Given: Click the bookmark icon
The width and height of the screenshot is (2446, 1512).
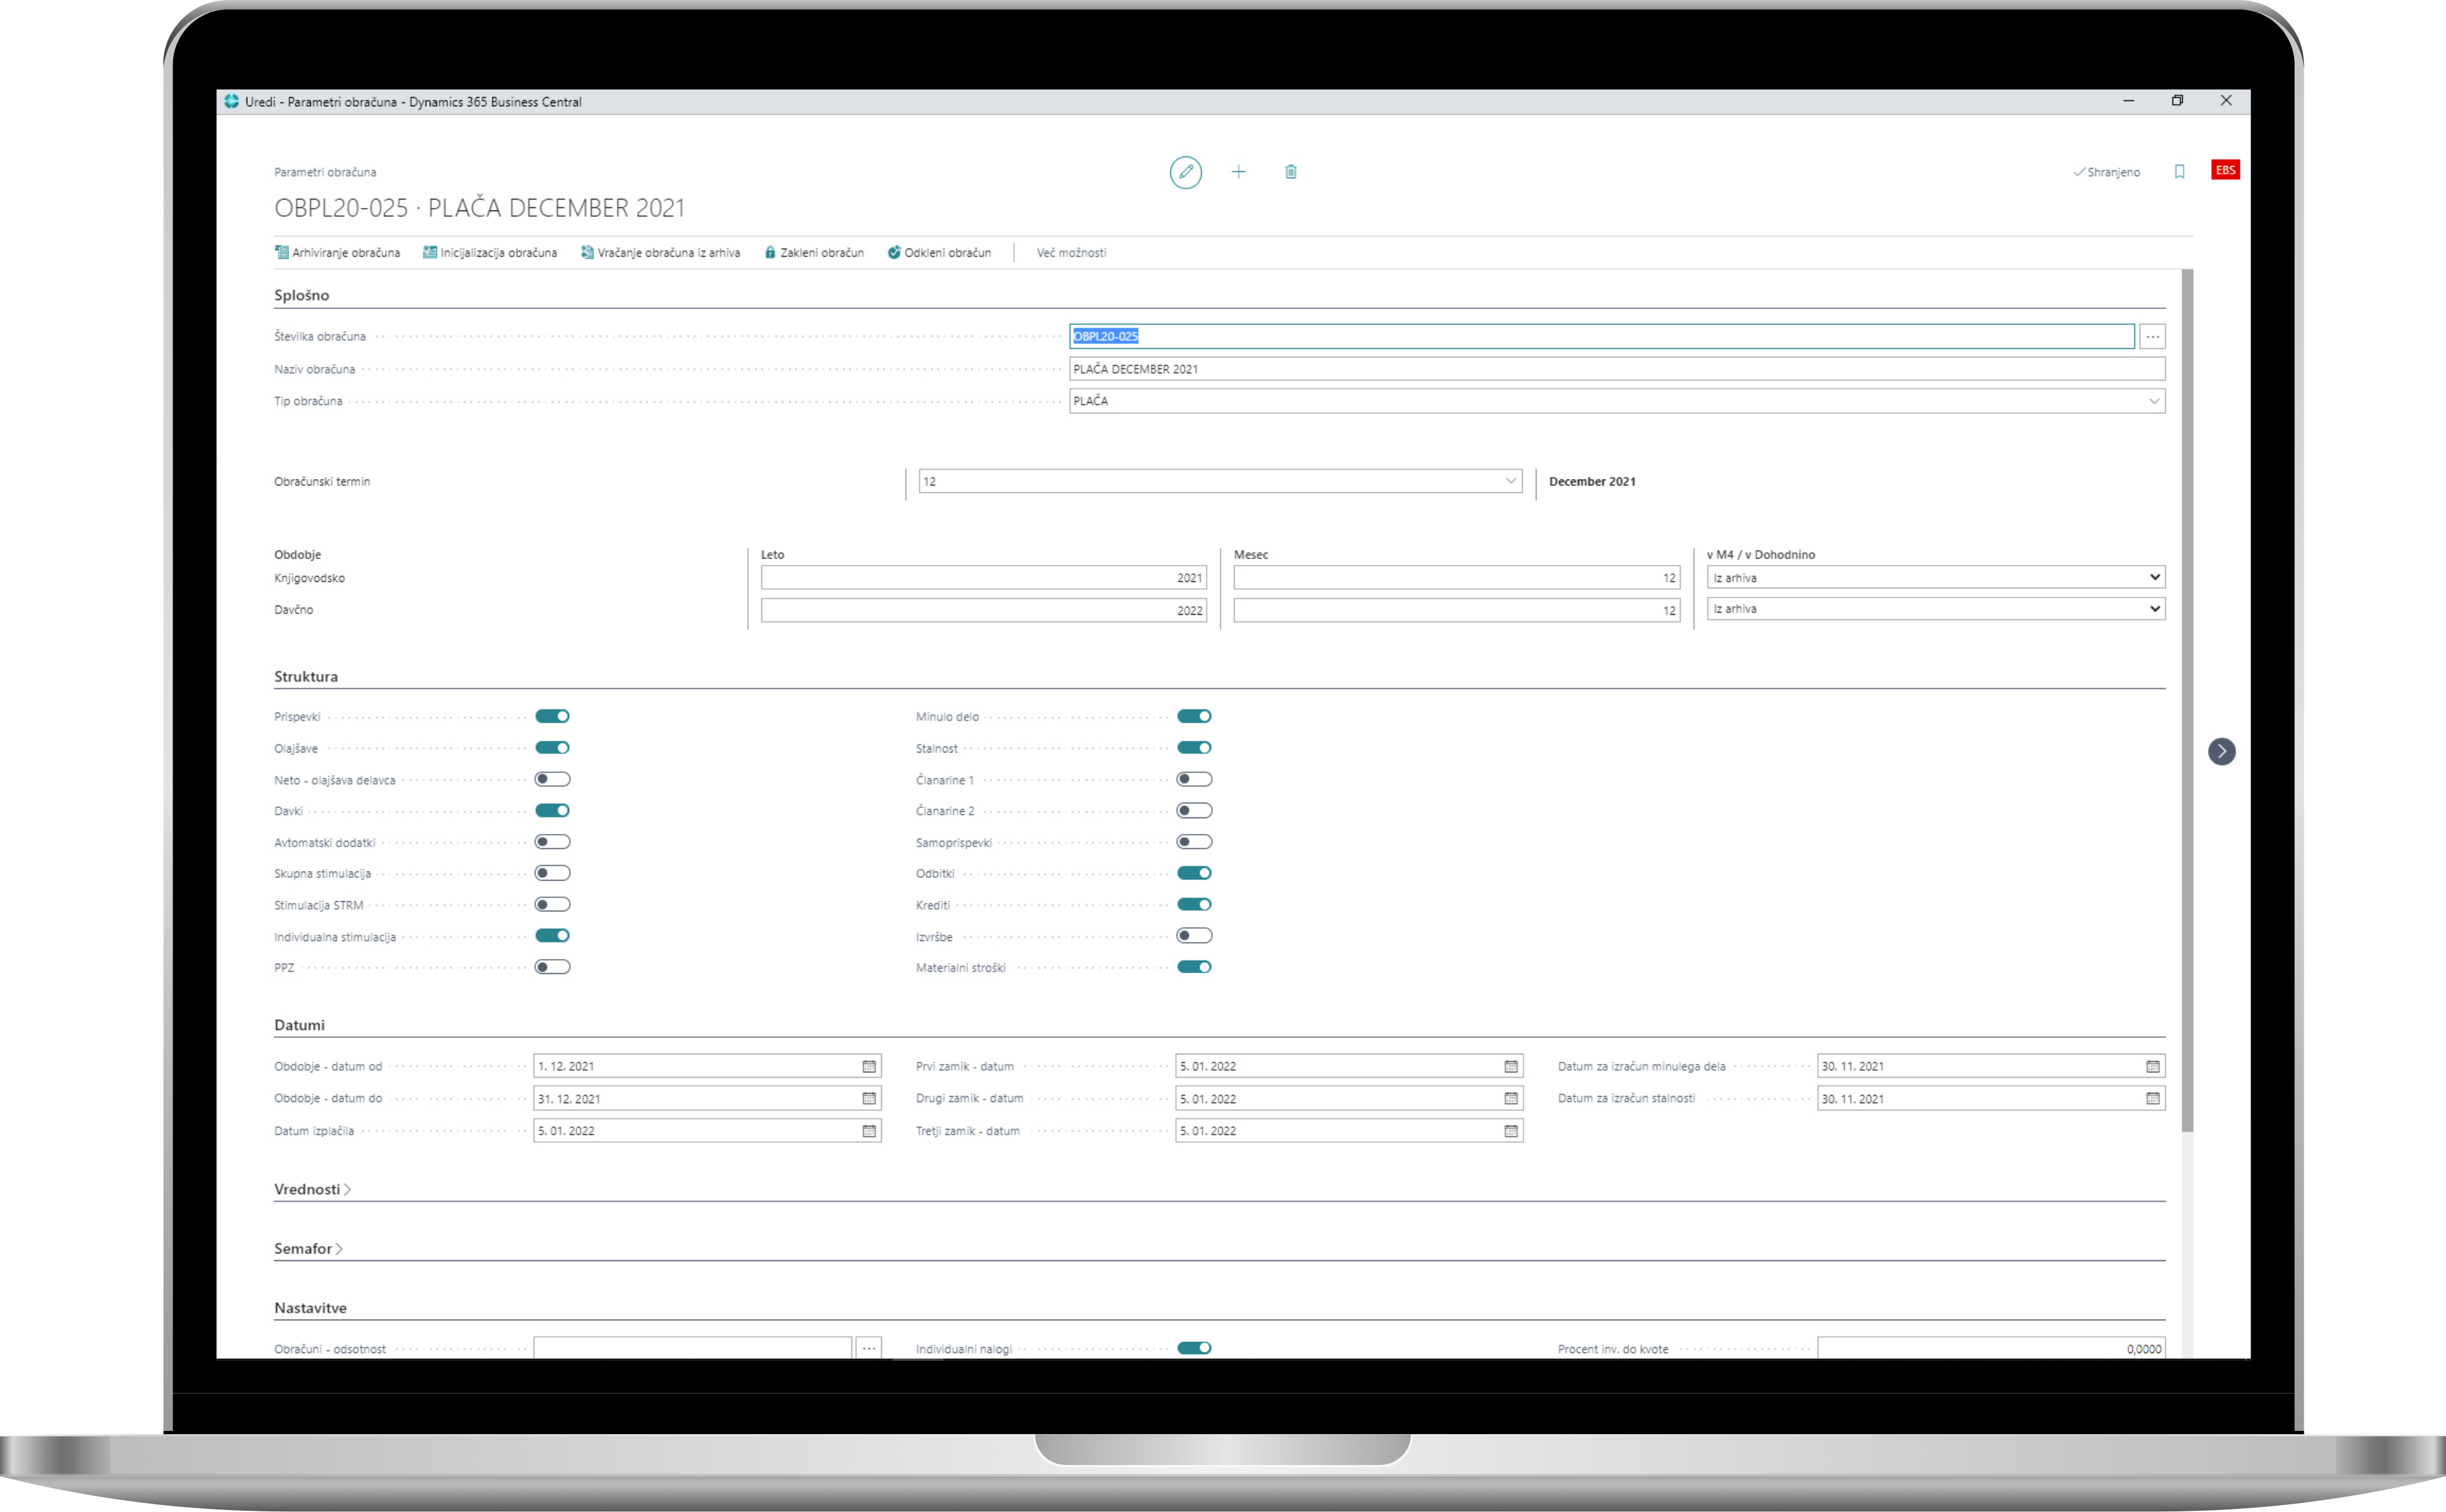Looking at the screenshot, I should [2179, 172].
